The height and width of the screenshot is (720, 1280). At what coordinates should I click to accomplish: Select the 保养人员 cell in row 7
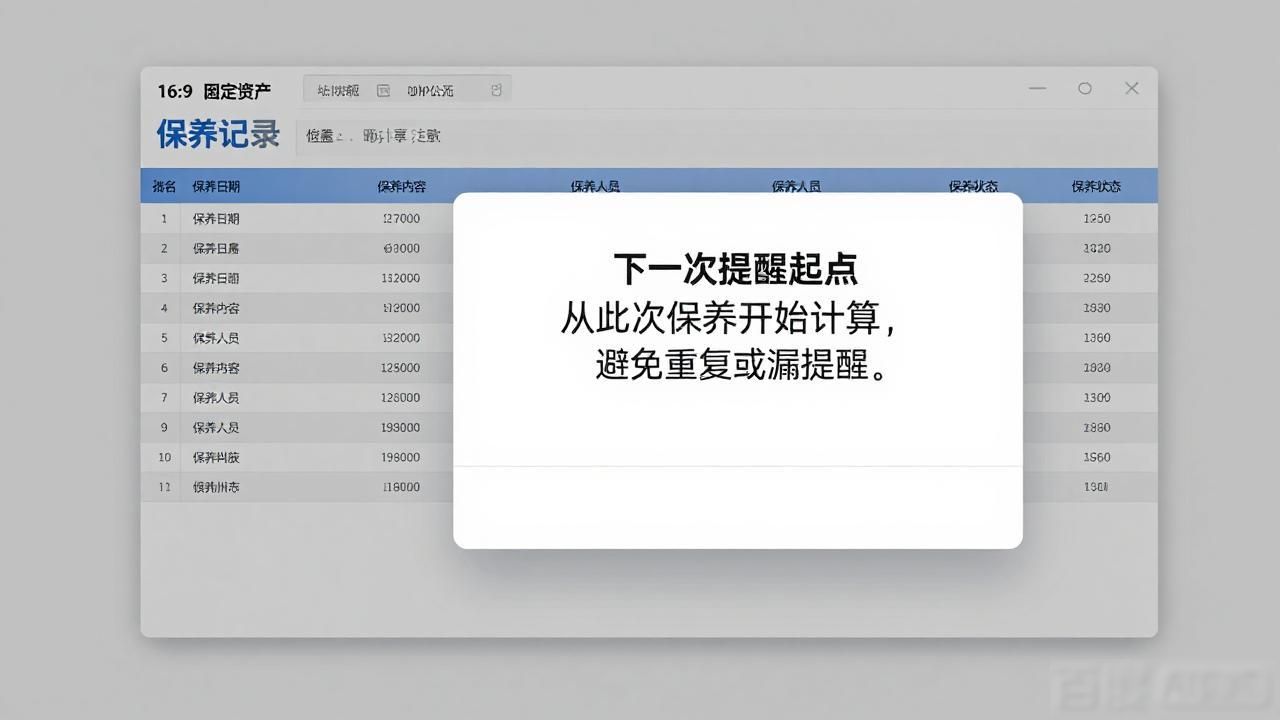(216, 398)
